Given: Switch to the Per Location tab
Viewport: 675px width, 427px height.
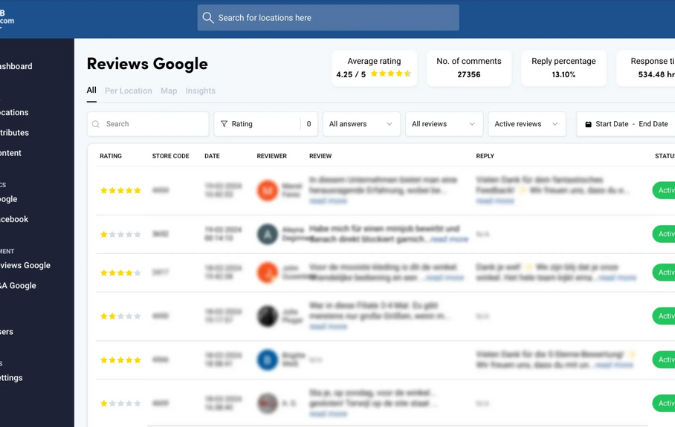Looking at the screenshot, I should click(x=128, y=91).
